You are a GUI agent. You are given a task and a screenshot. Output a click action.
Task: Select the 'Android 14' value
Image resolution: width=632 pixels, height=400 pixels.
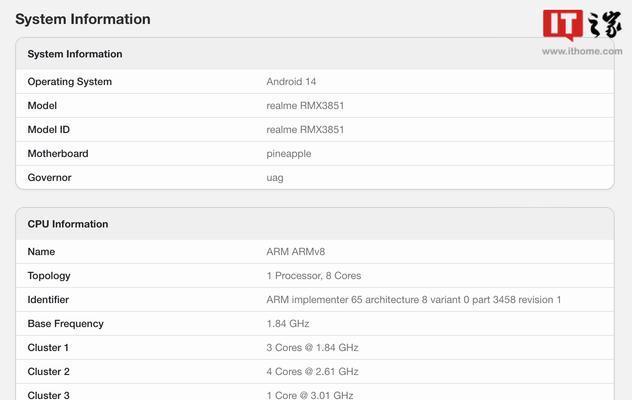click(291, 81)
